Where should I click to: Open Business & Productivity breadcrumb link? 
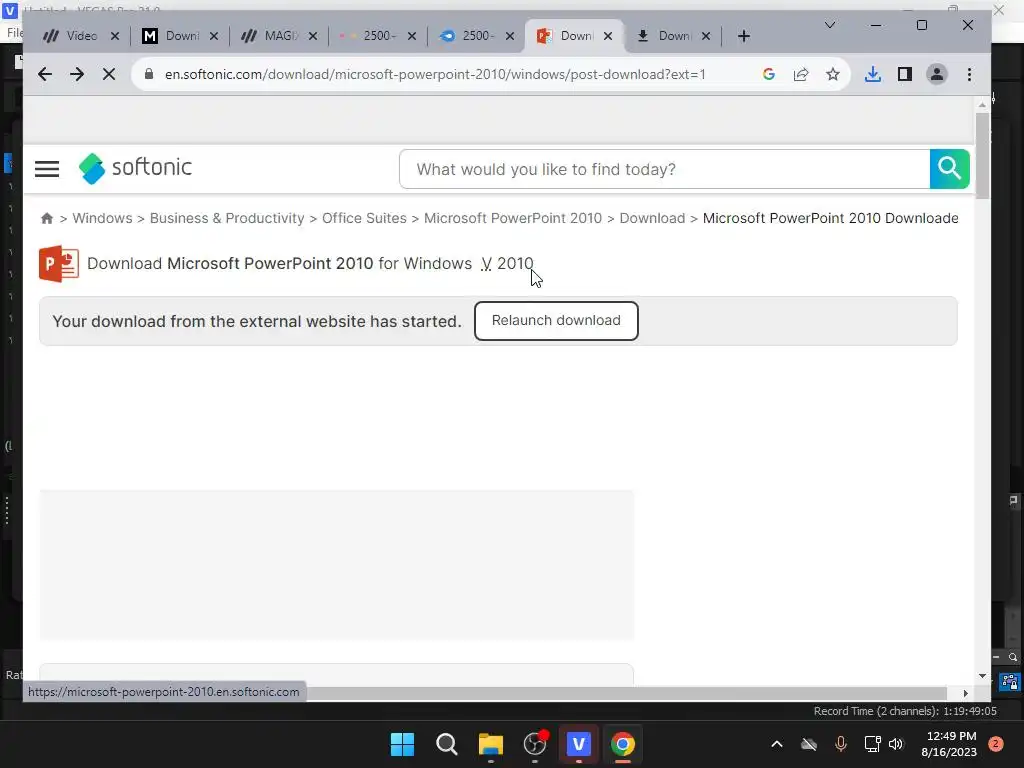coord(227,218)
